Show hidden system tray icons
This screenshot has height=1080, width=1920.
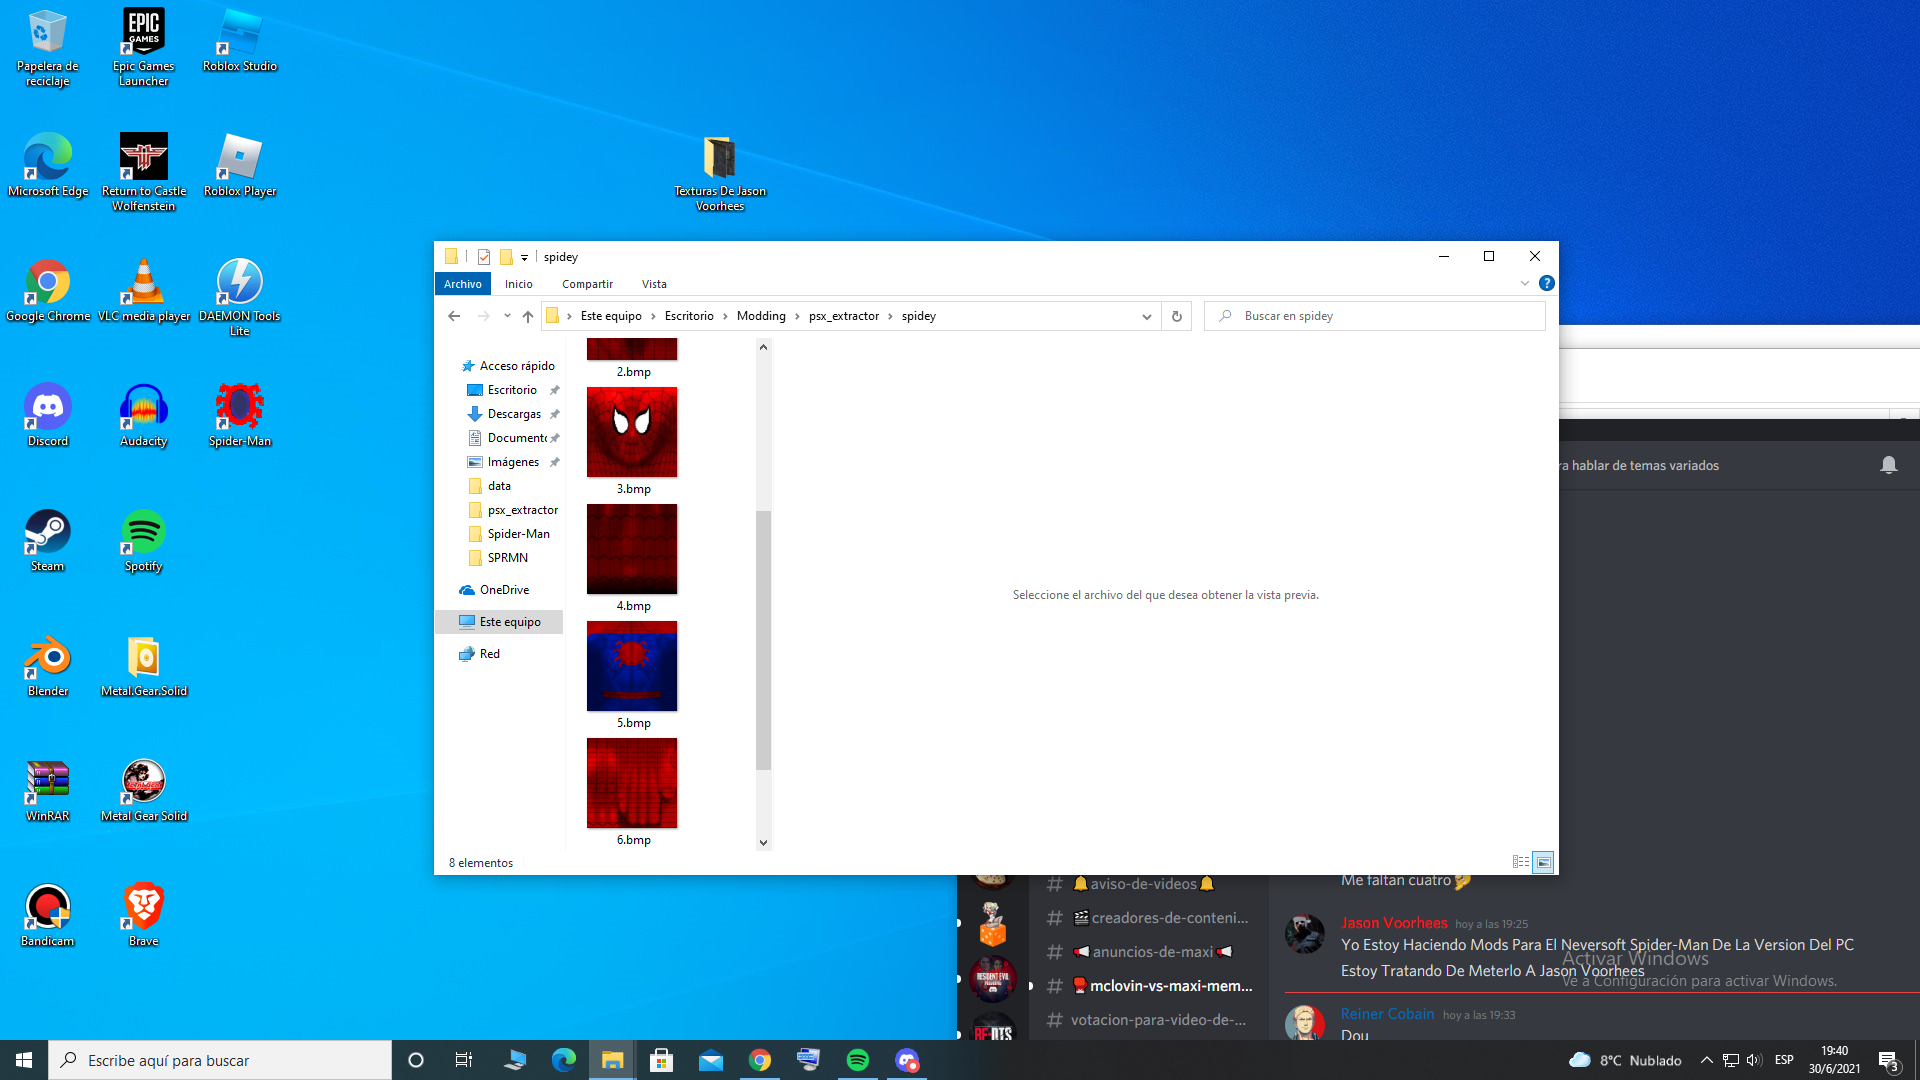coord(1706,1060)
